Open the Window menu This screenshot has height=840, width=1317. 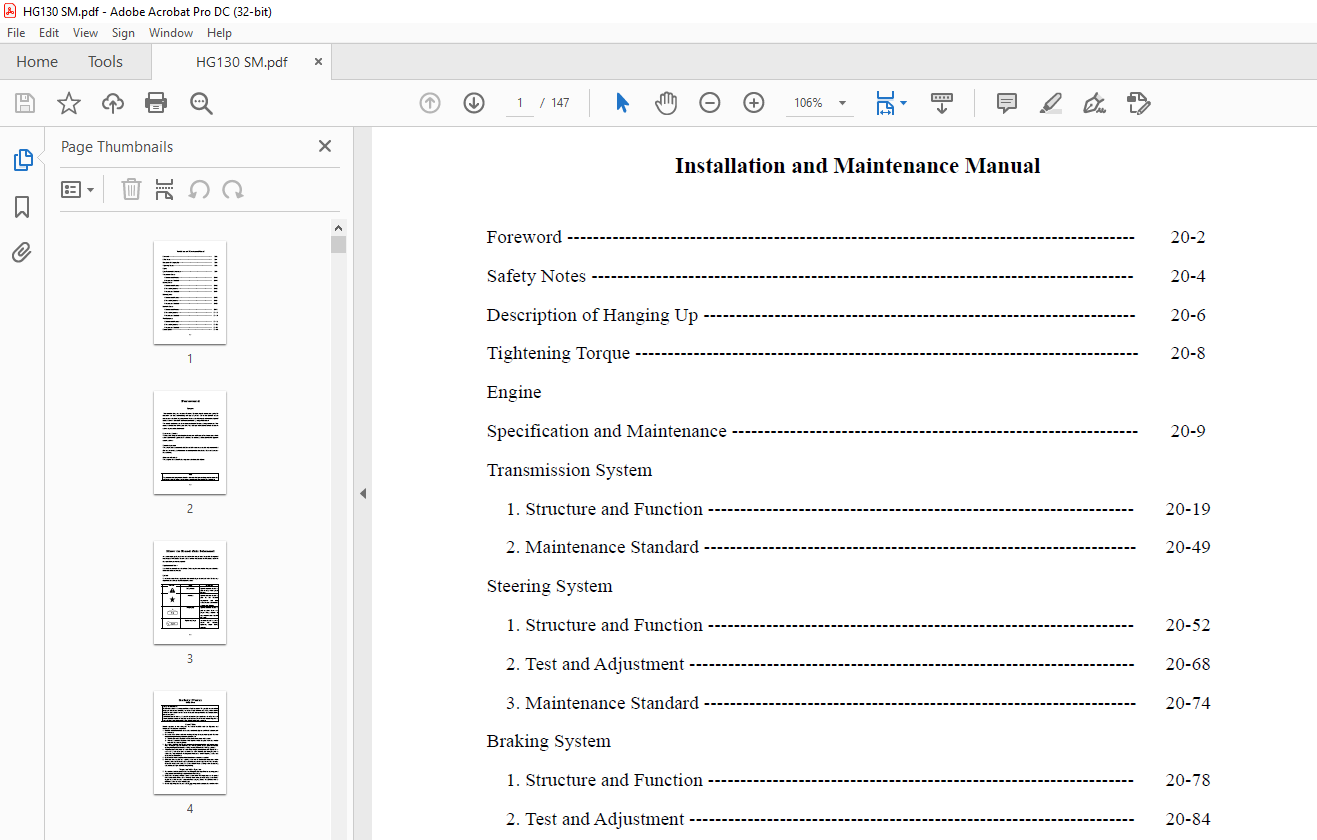[x=171, y=33]
